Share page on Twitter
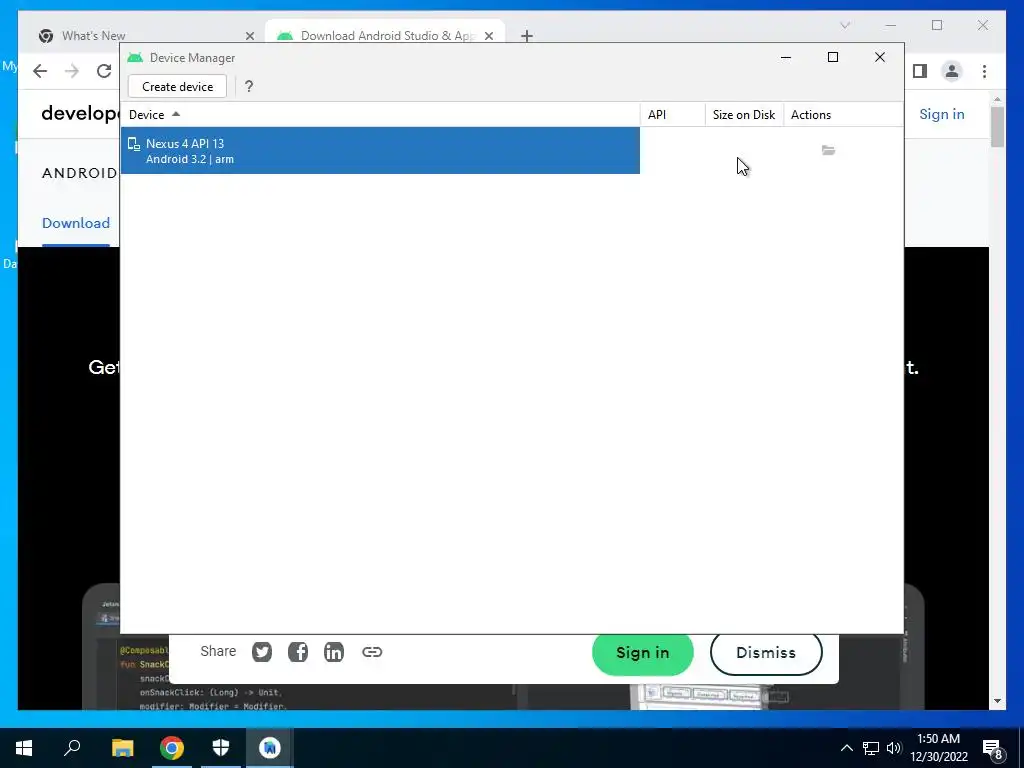The image size is (1024, 768). (262, 652)
